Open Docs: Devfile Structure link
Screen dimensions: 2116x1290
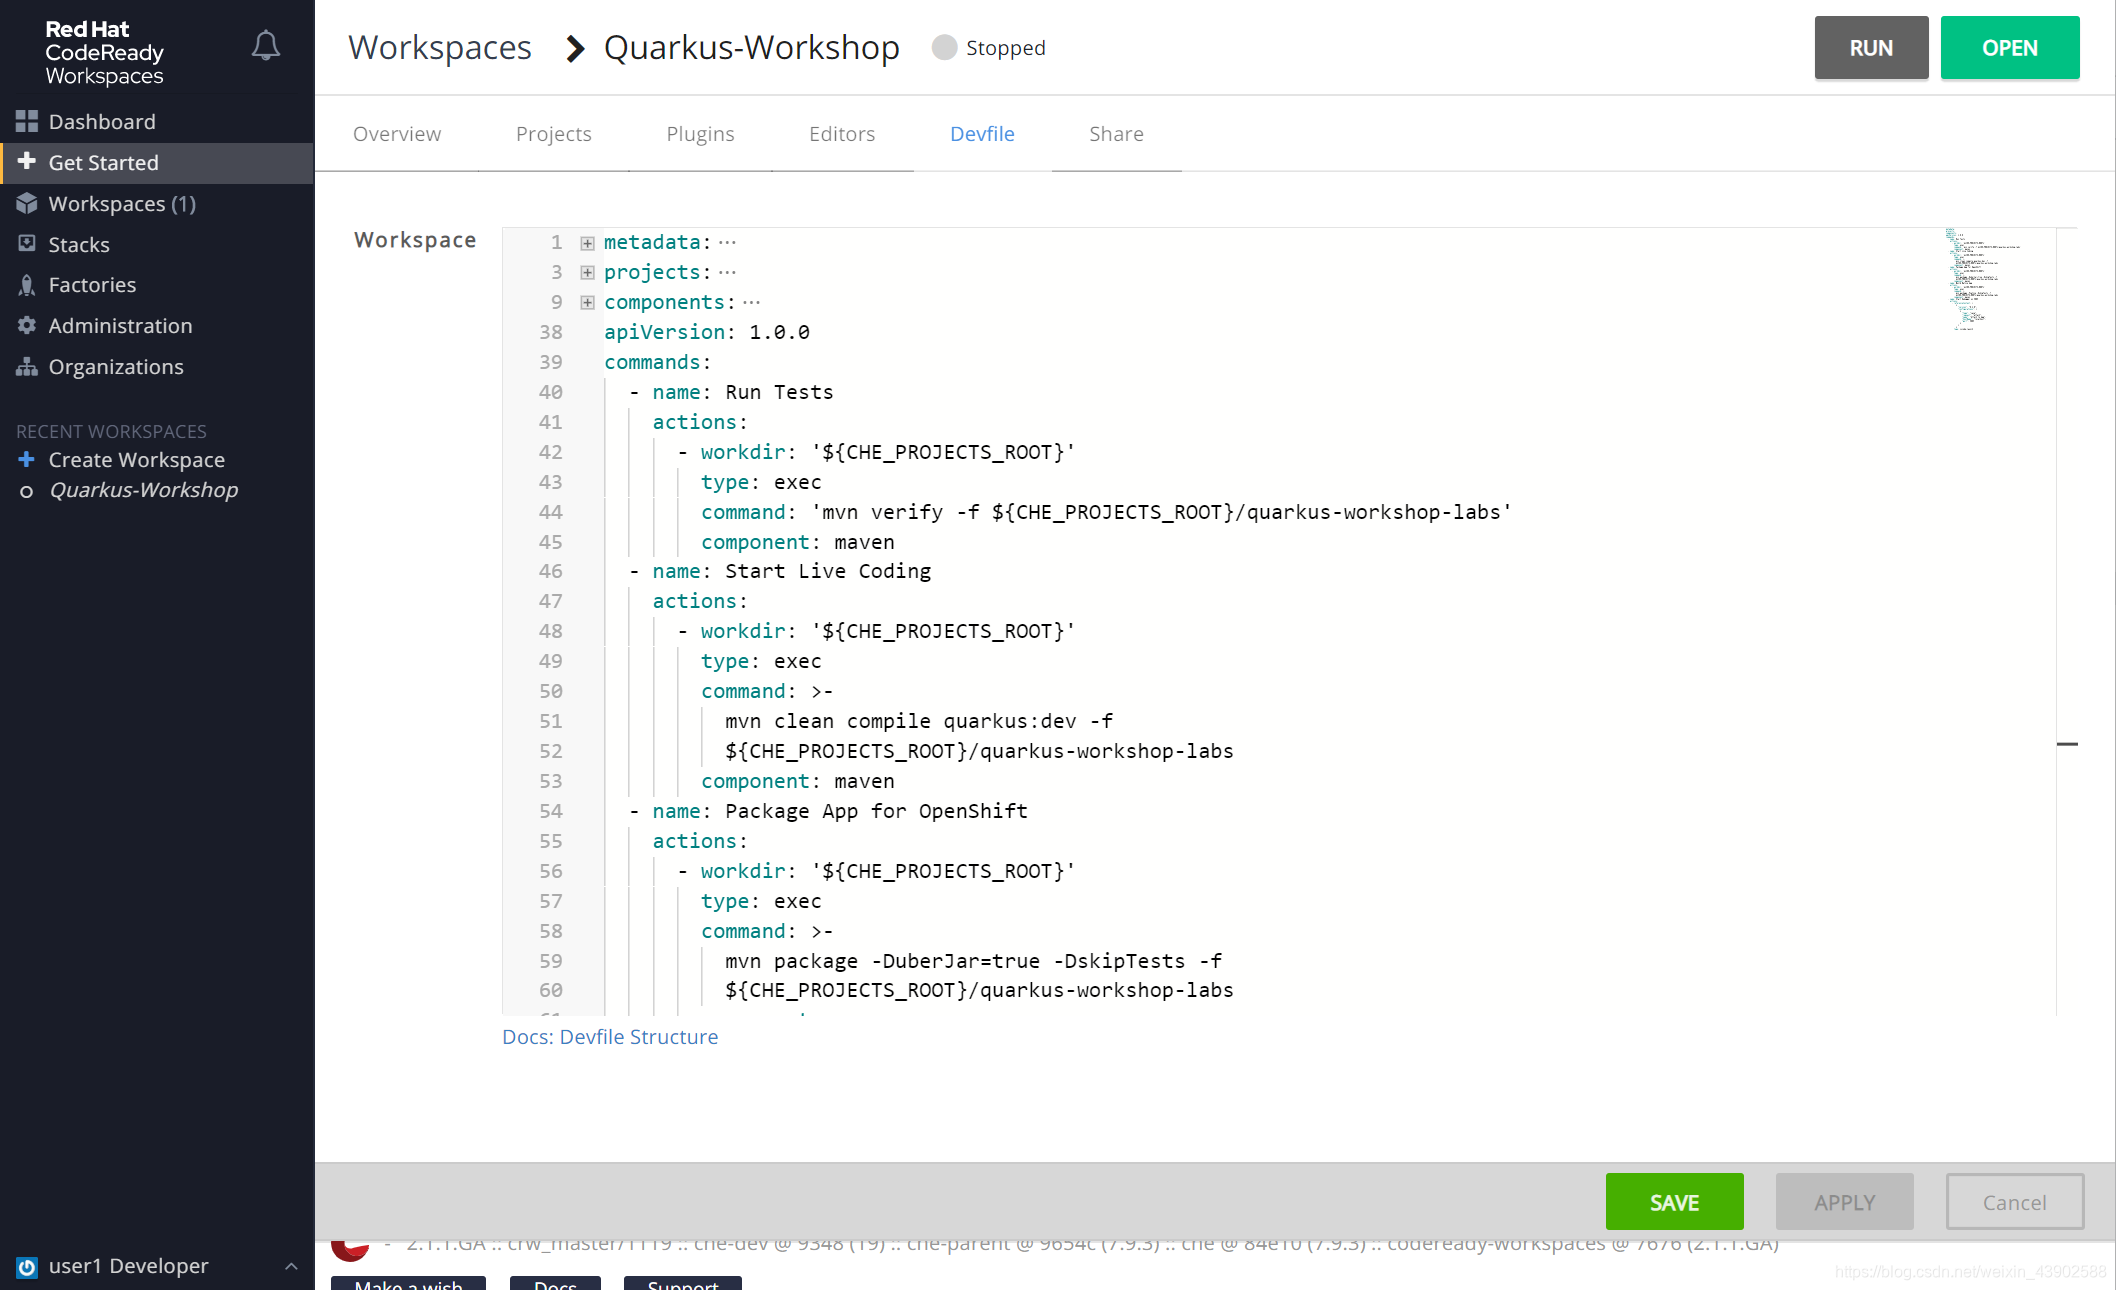click(610, 1037)
